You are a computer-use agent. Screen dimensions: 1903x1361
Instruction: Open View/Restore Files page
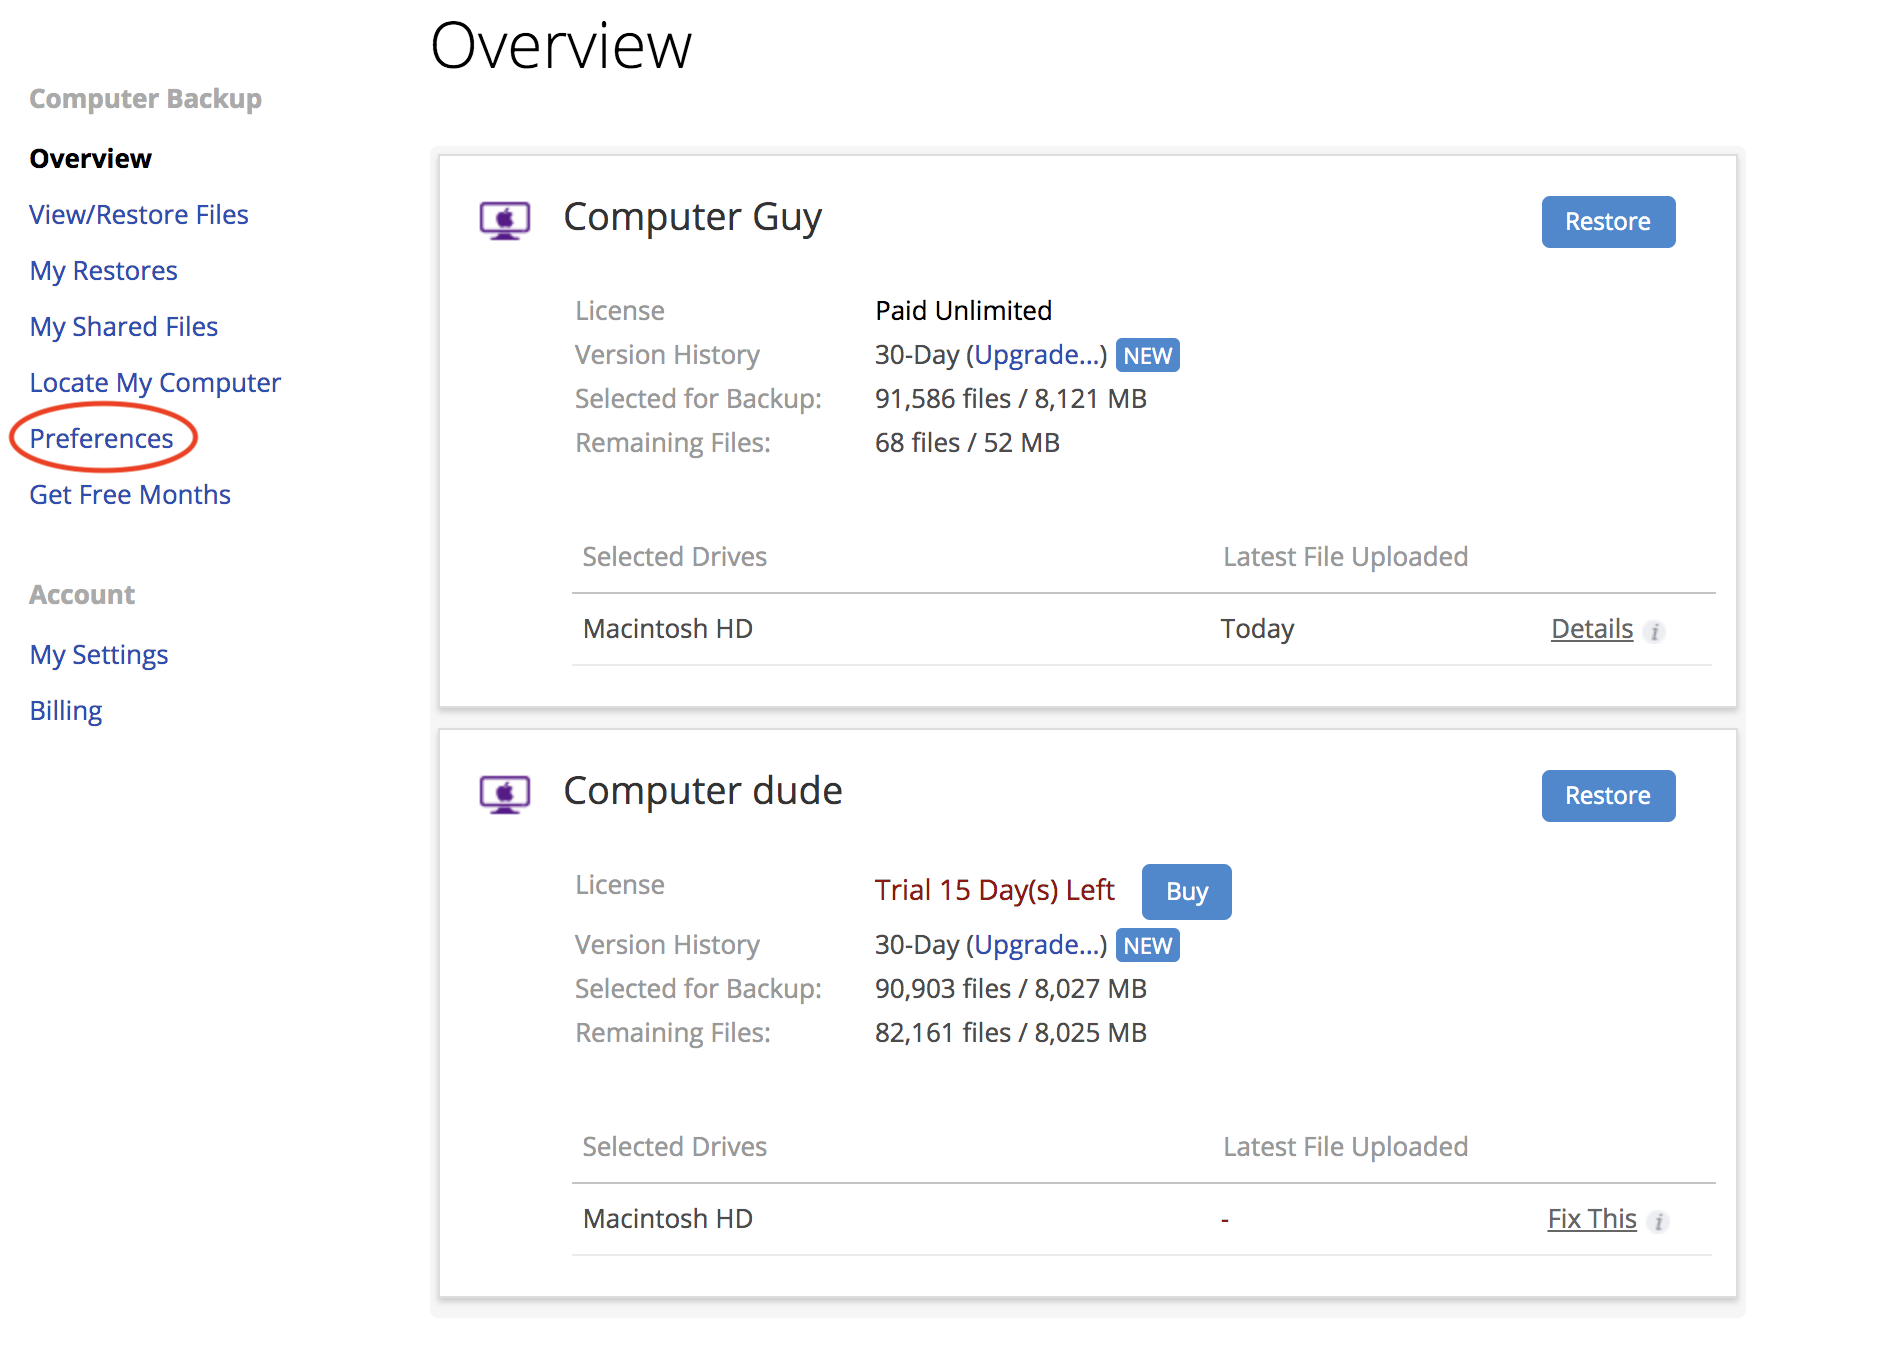tap(139, 214)
